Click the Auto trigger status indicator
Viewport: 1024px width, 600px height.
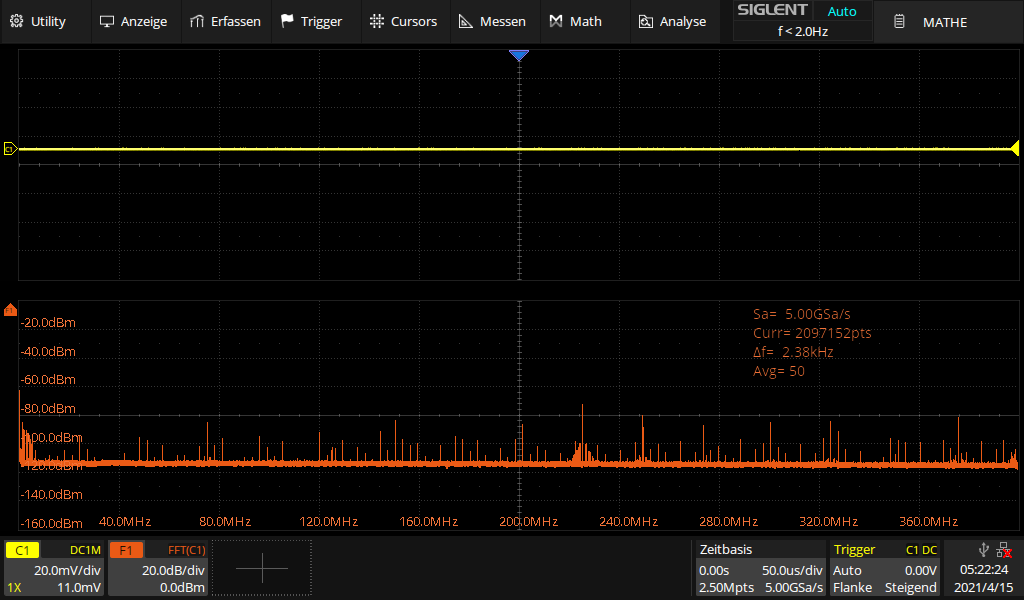842,11
